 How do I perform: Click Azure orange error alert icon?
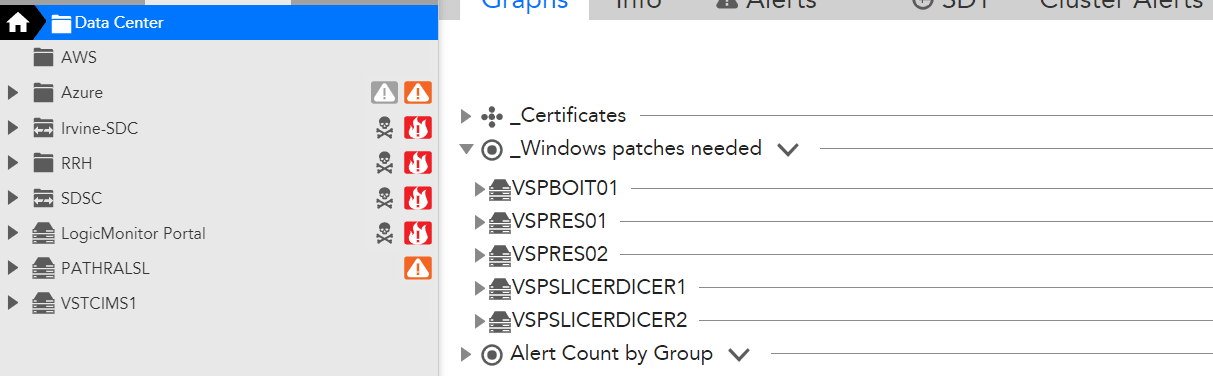tap(417, 93)
